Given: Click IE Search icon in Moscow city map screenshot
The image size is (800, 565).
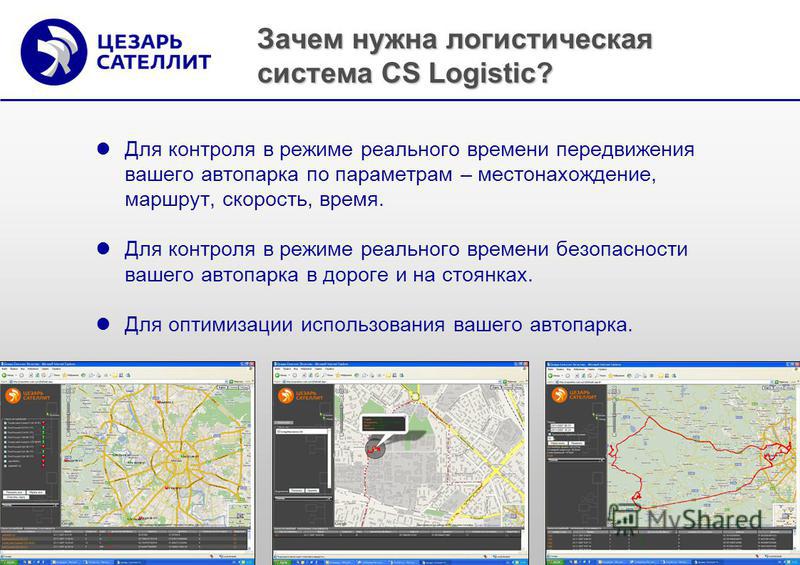Looking at the screenshot, I should 51,375.
